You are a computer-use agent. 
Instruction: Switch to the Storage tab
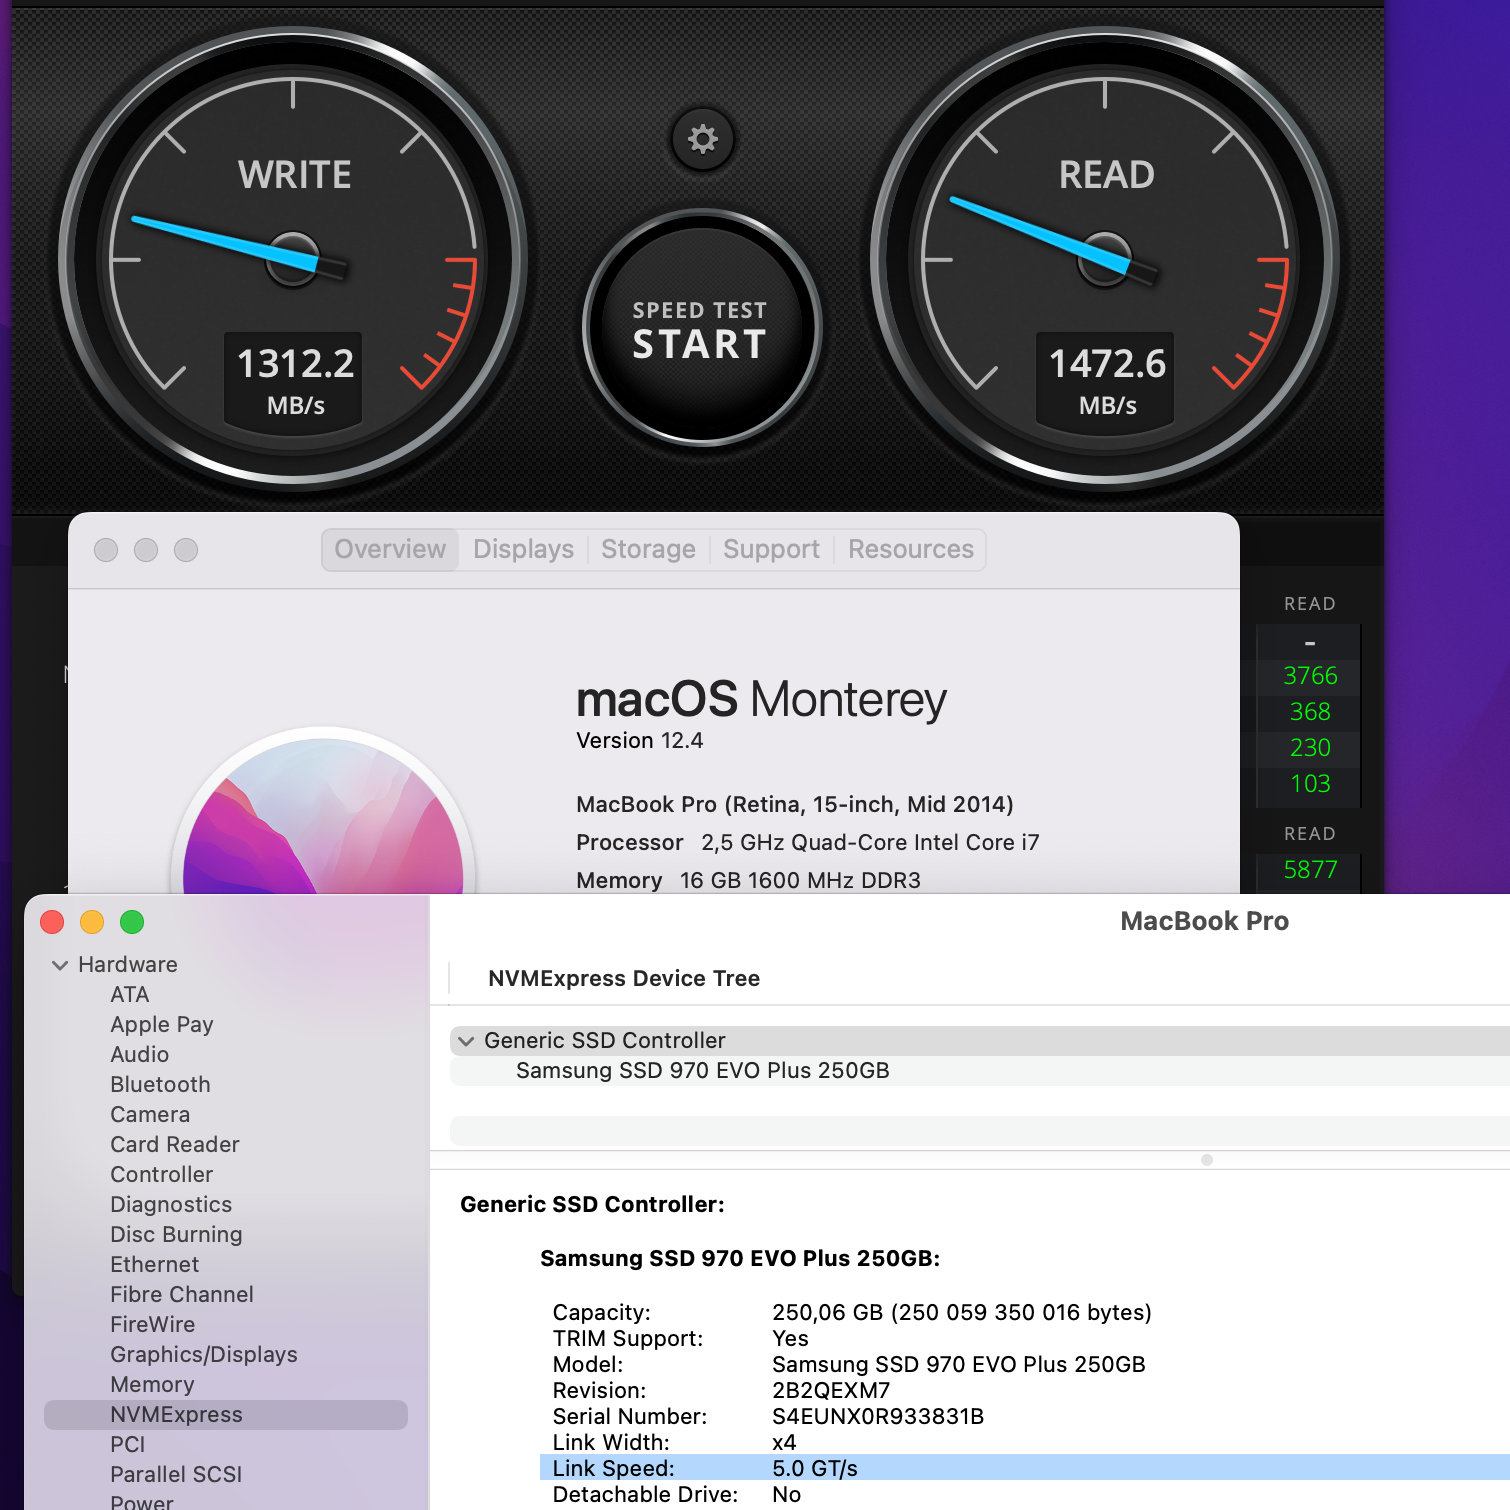tap(648, 549)
